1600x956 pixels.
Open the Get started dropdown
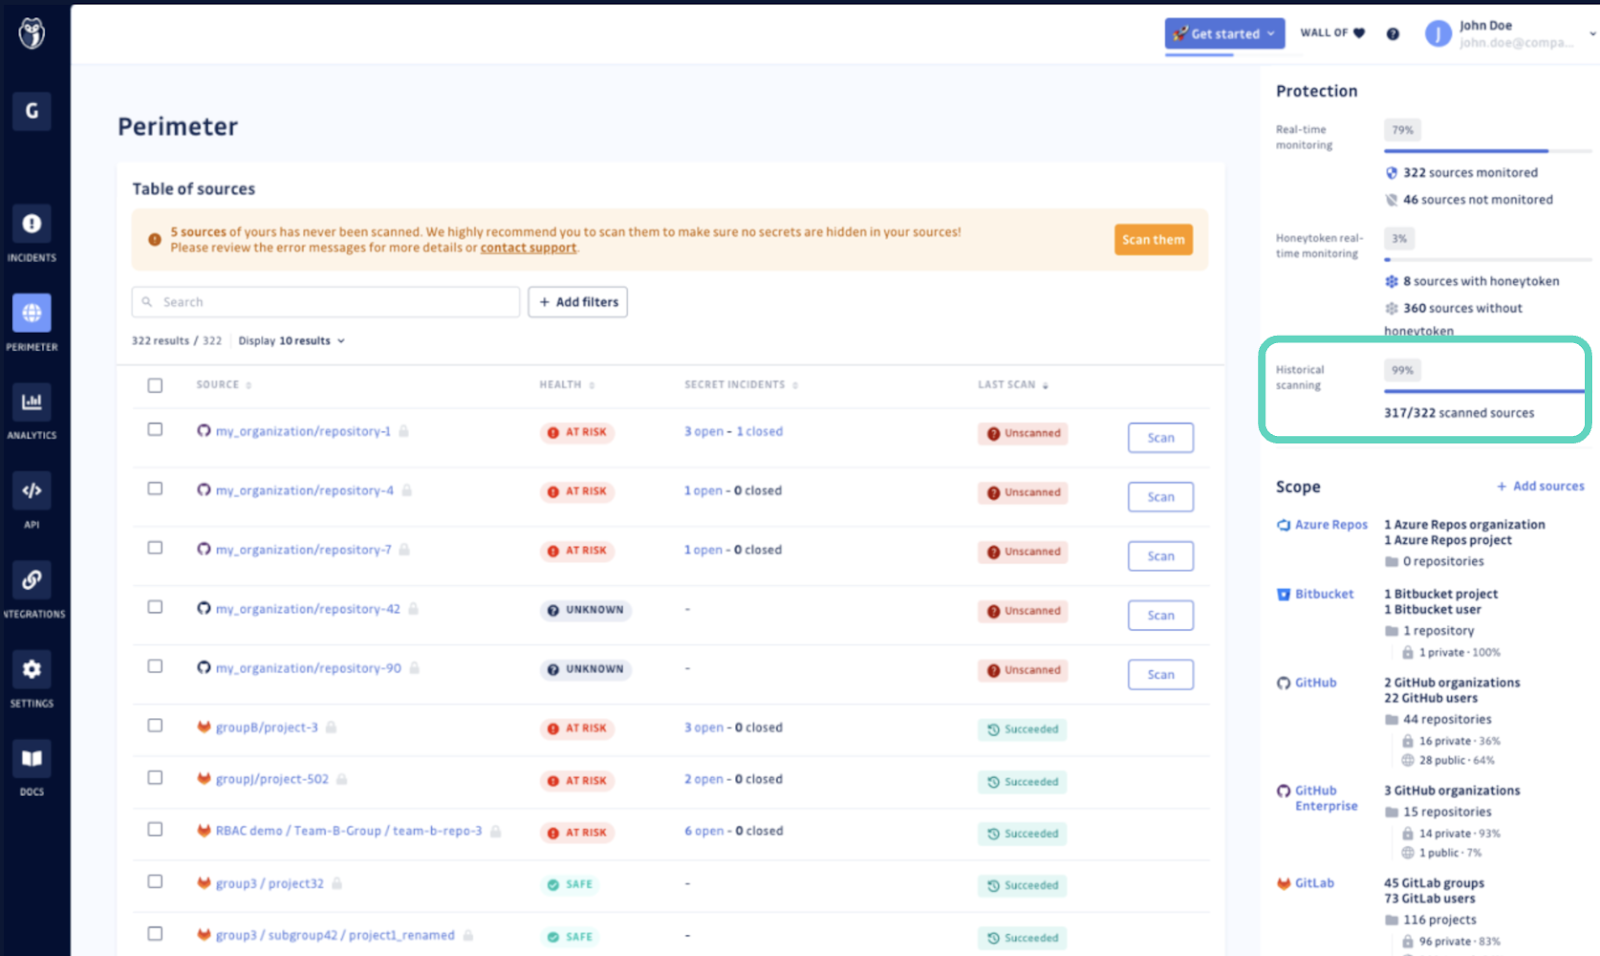point(1224,33)
